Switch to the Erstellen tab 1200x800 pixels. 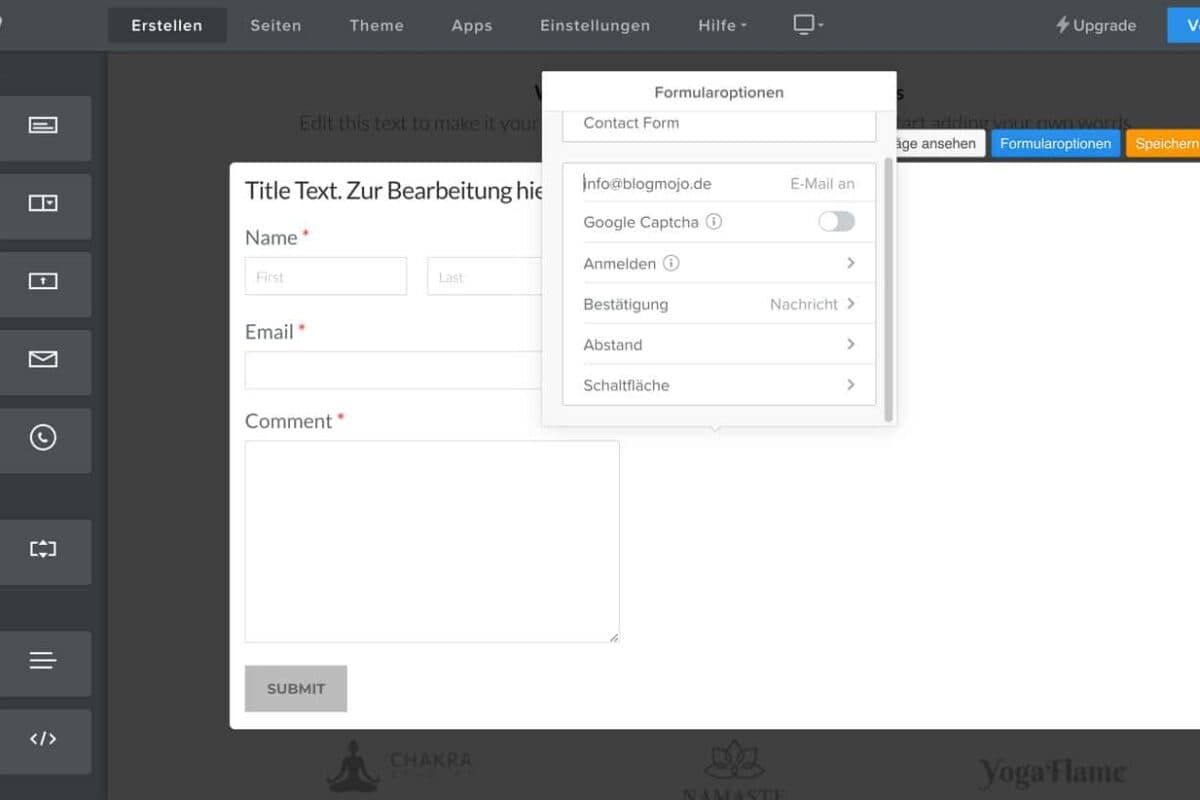[x=166, y=25]
